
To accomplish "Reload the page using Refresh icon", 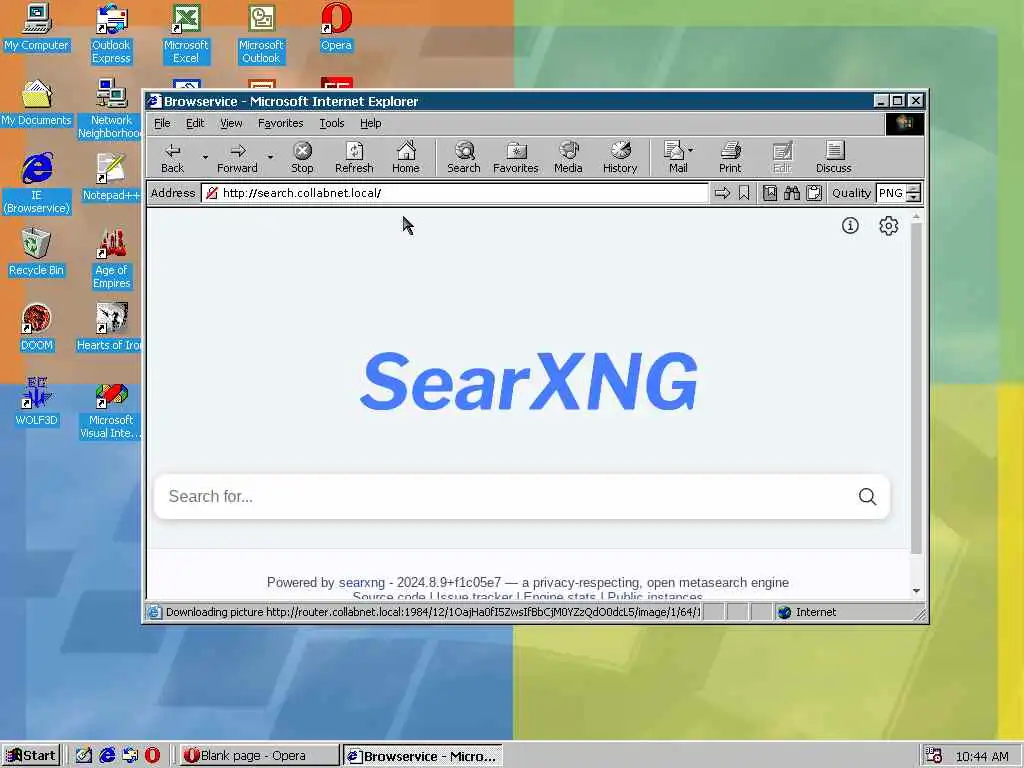I will [354, 157].
